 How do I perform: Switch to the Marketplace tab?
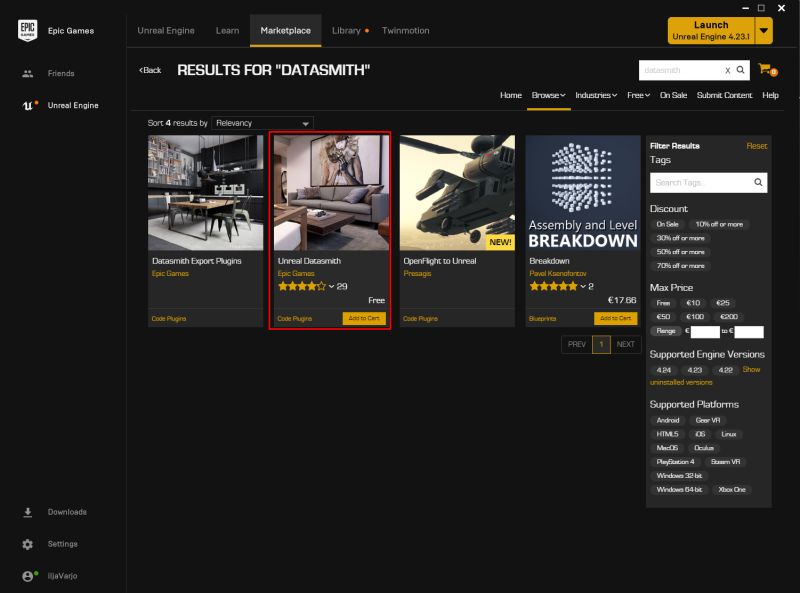[x=285, y=30]
